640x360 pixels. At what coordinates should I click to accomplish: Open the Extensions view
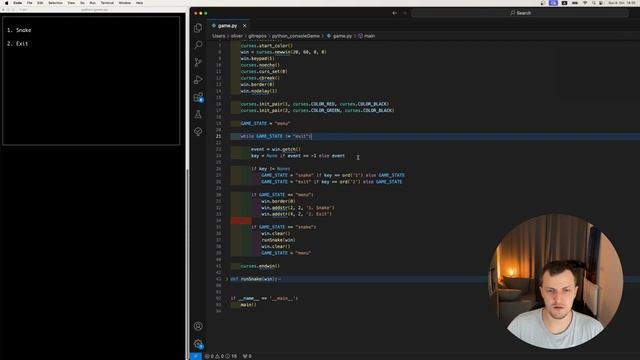coord(198,97)
